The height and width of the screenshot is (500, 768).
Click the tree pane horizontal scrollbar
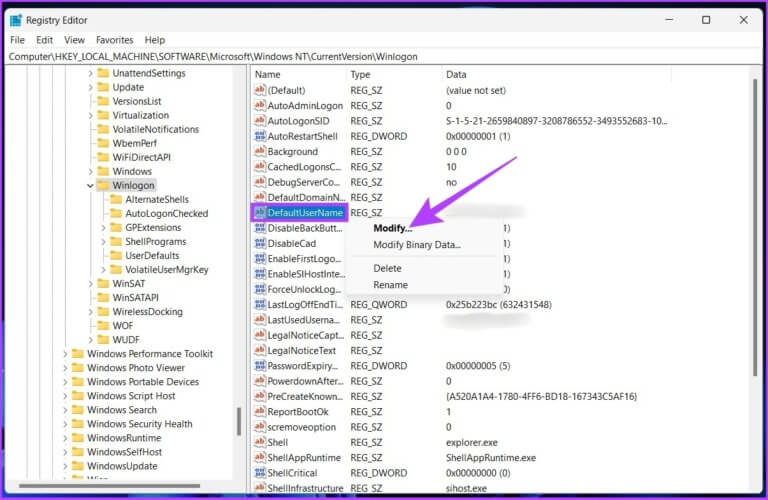(110, 486)
